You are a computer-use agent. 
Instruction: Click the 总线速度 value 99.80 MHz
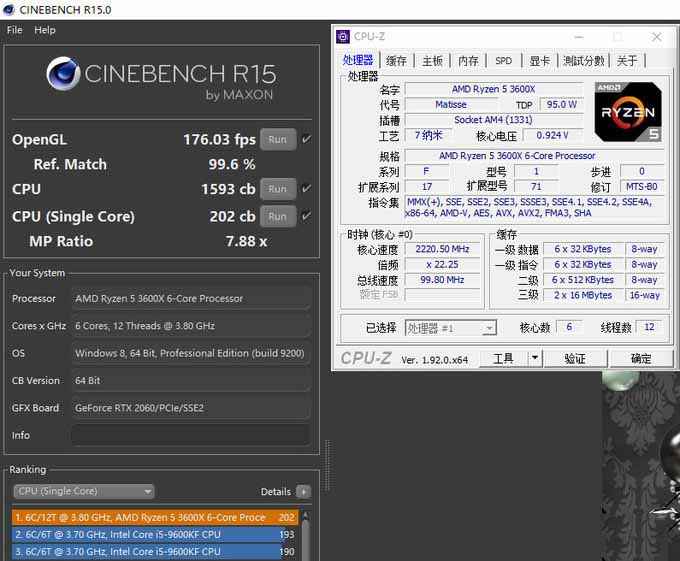(x=442, y=280)
